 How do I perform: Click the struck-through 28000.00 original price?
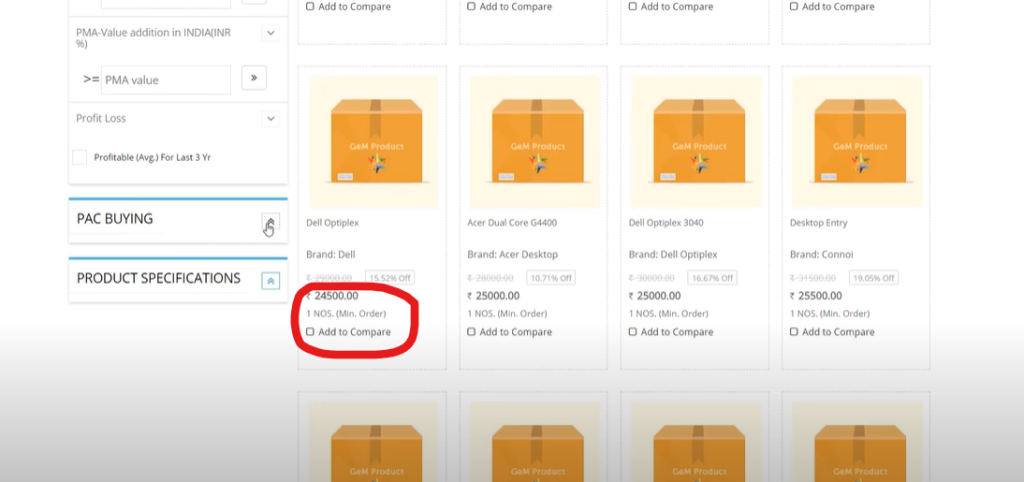point(490,278)
